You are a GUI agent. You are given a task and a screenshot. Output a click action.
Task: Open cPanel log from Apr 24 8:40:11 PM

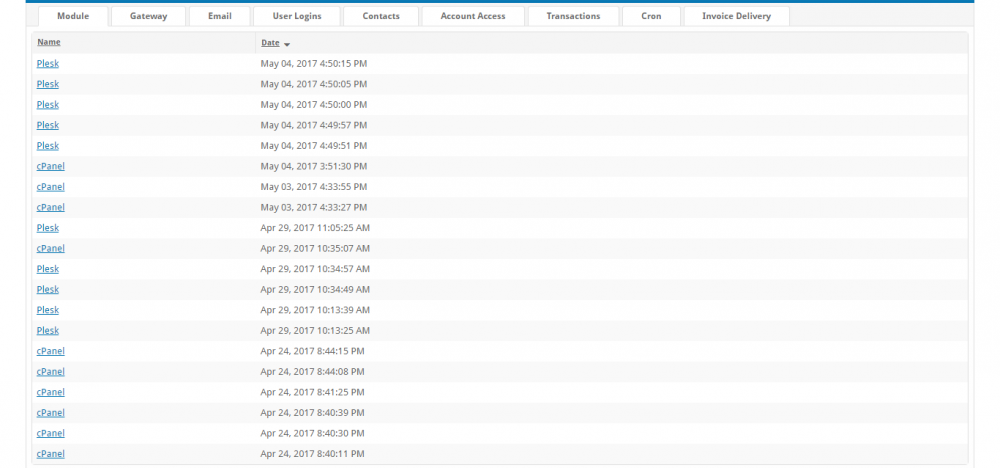click(x=50, y=454)
